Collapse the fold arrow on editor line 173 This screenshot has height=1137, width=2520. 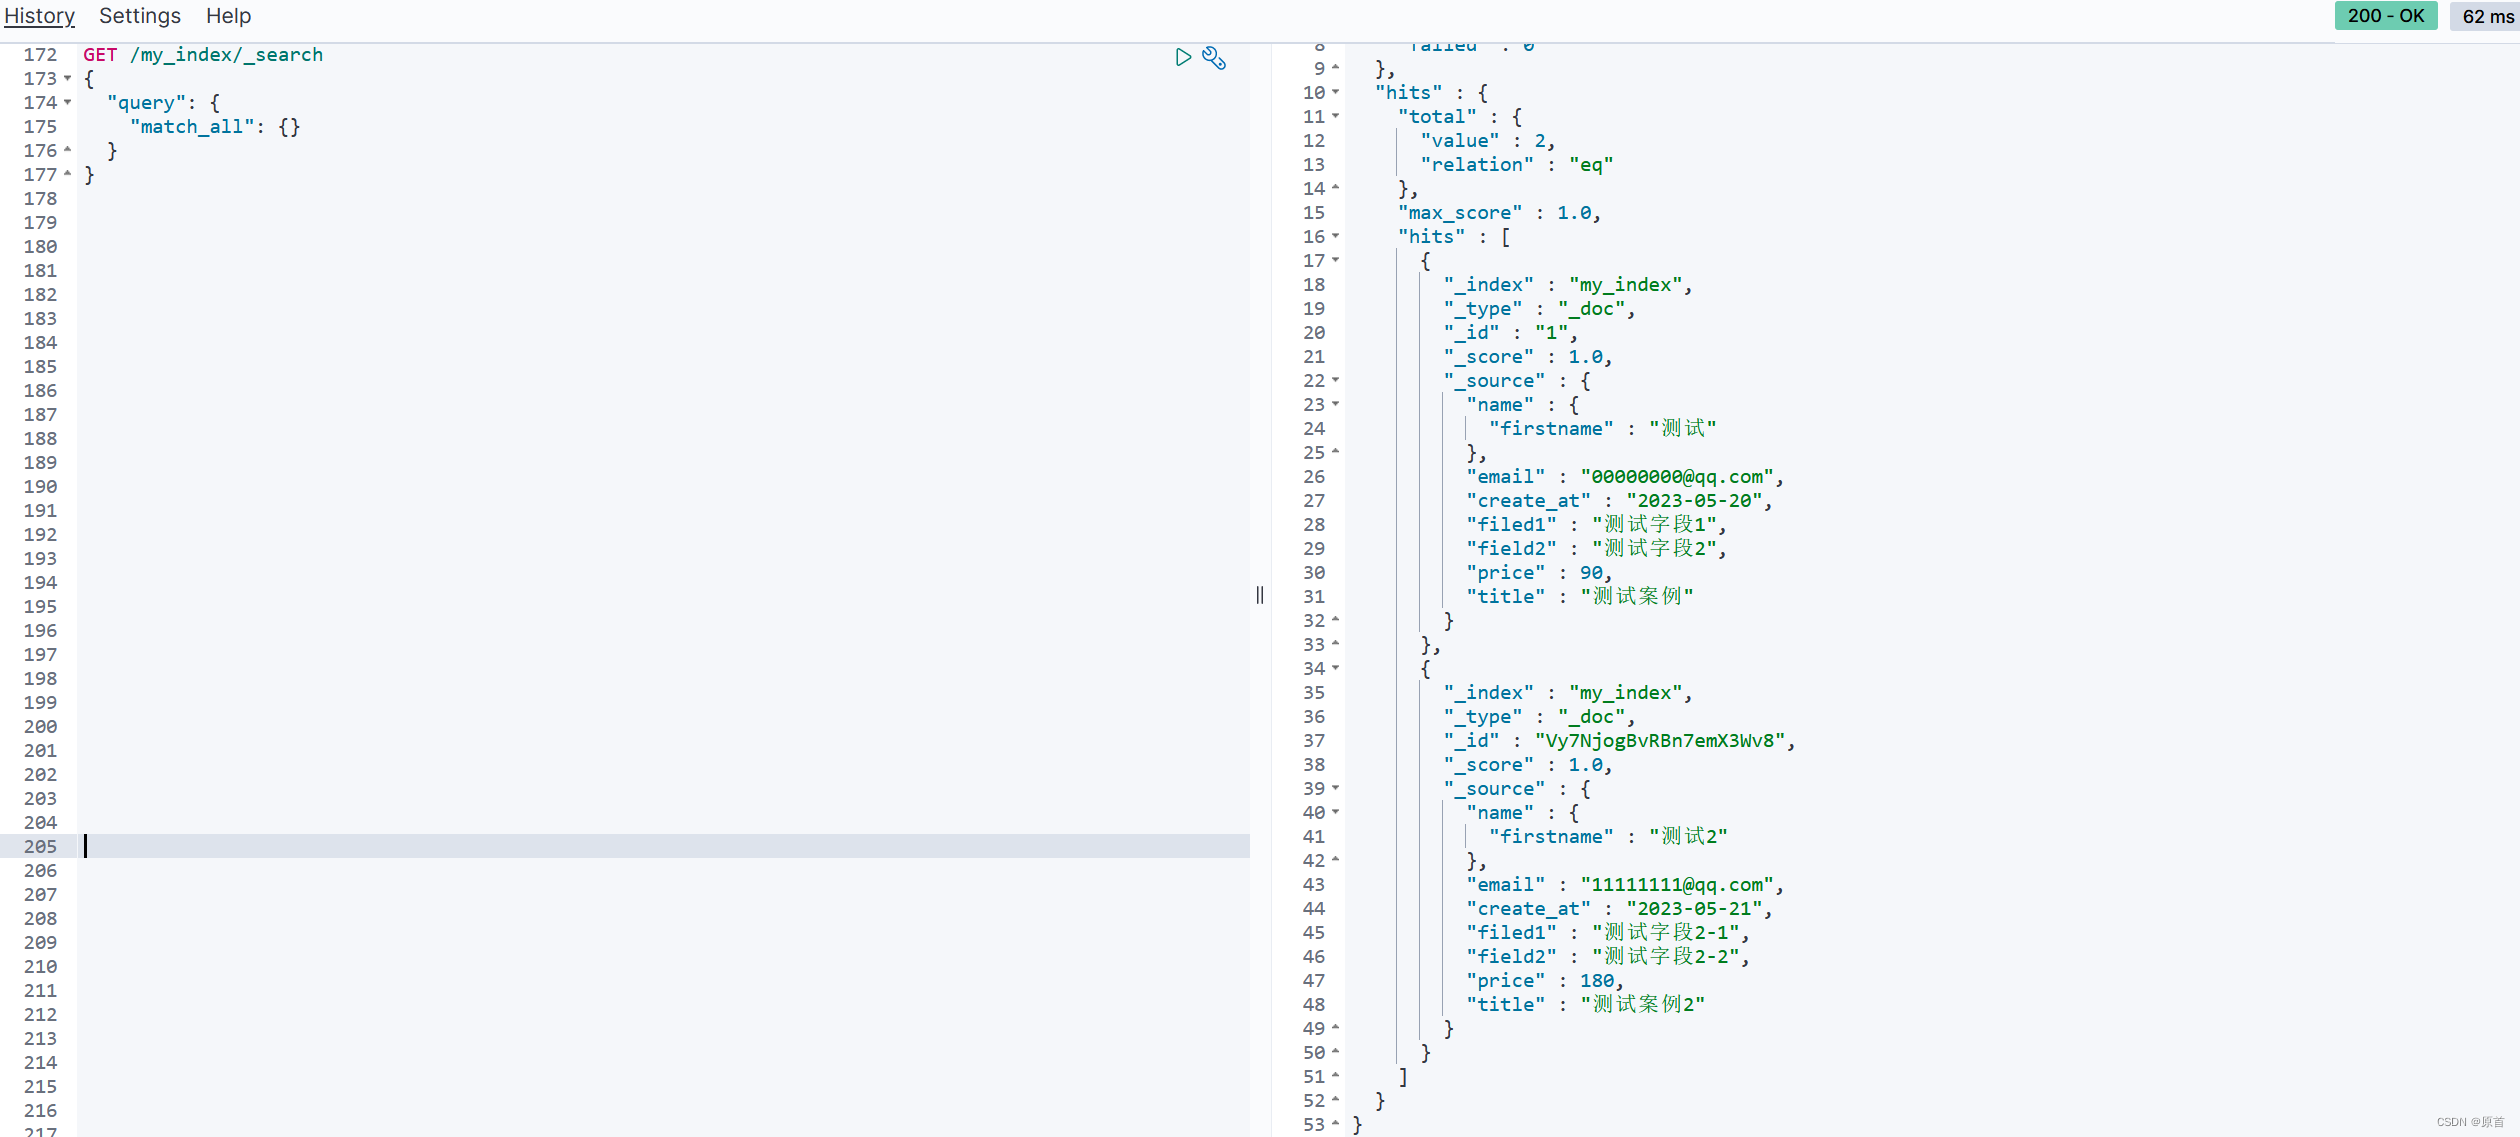point(68,78)
